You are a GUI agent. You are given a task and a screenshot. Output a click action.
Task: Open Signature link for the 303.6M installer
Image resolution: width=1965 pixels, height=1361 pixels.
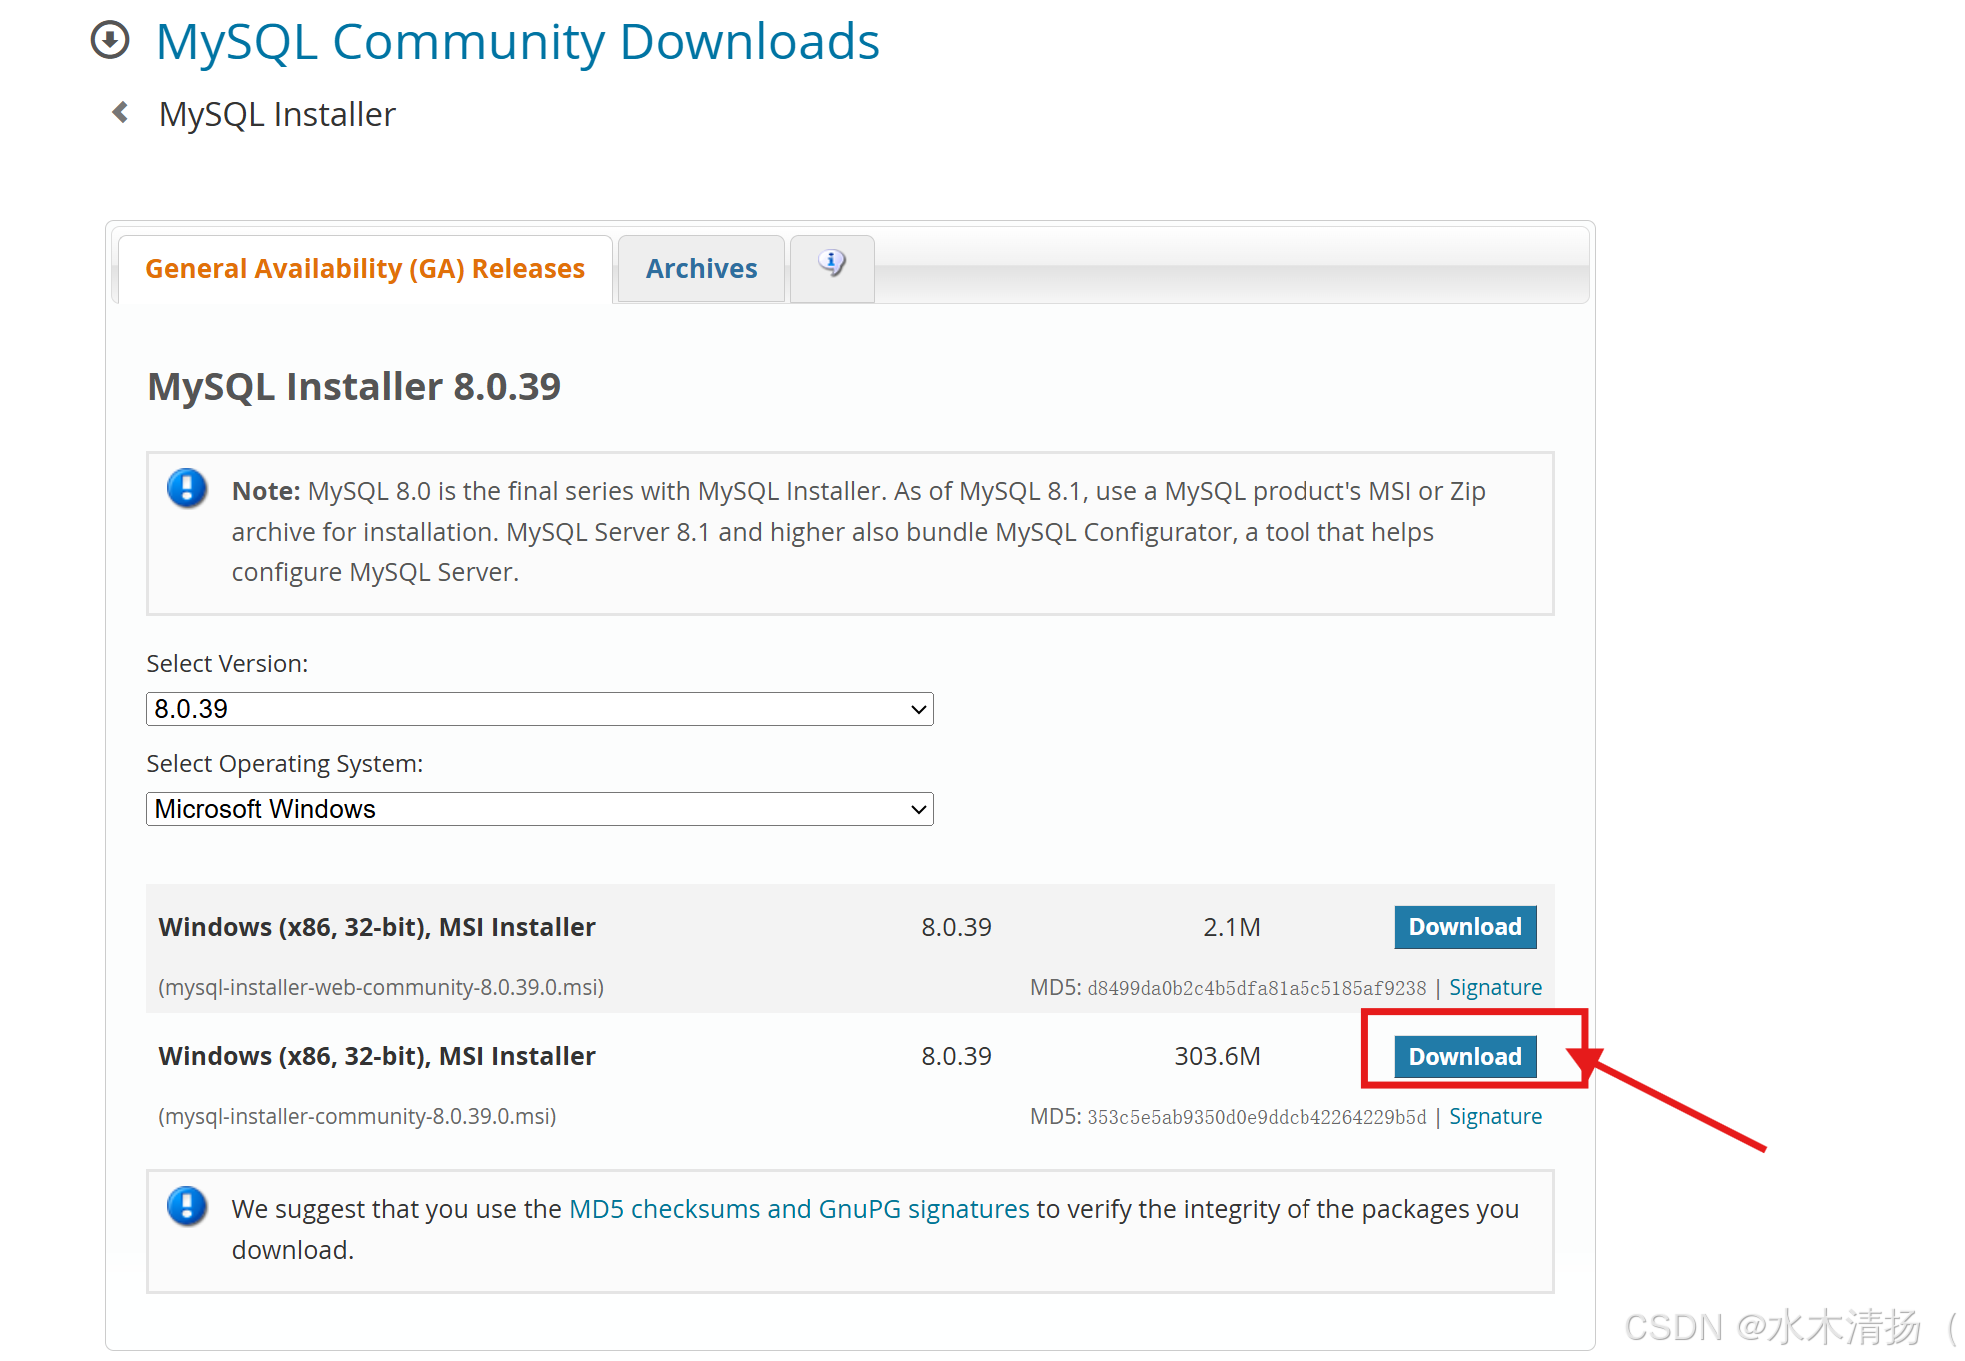[1495, 1117]
